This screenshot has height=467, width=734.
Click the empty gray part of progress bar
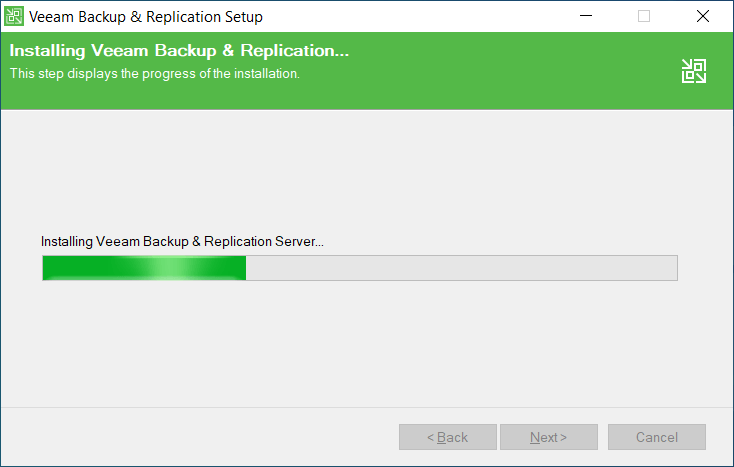pyautogui.click(x=460, y=268)
